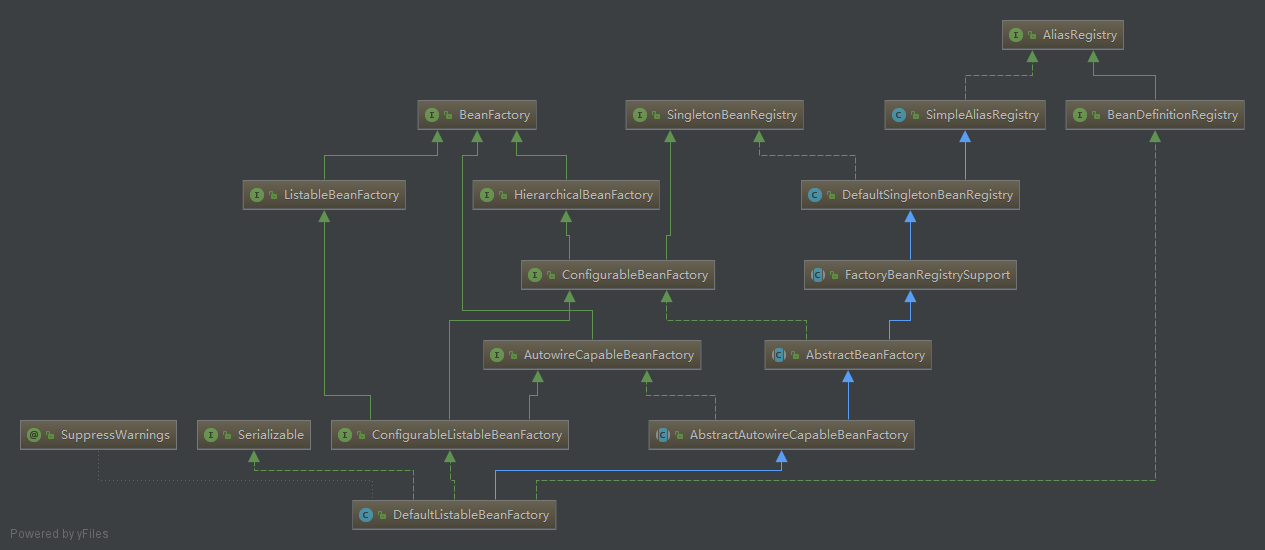Click the BeanFactory node label
Screen dimensions: 1265x550
[x=494, y=115]
